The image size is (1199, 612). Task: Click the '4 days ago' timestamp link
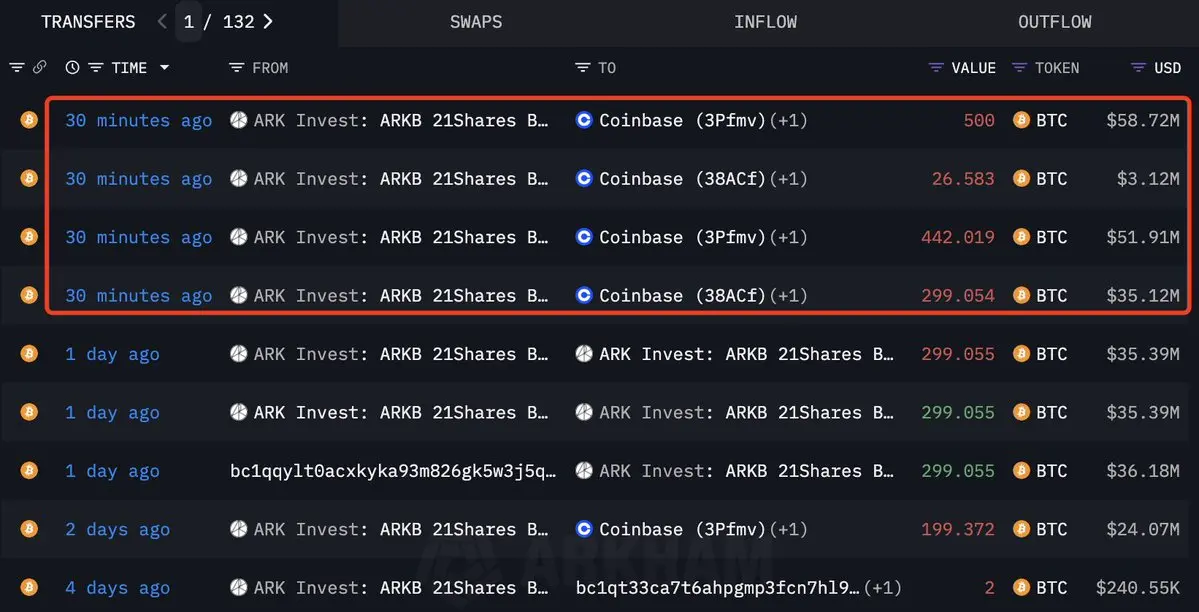tap(117, 588)
